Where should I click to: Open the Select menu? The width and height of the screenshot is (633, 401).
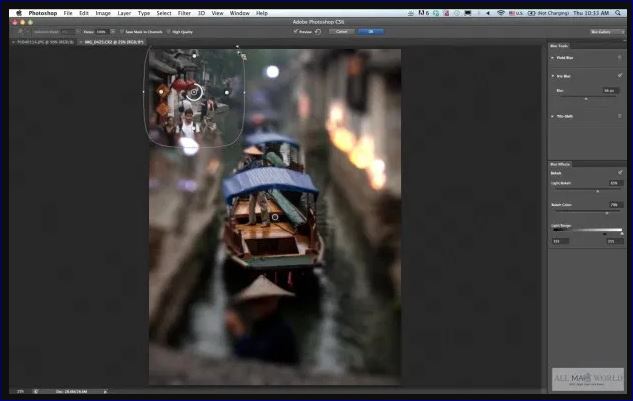163,13
